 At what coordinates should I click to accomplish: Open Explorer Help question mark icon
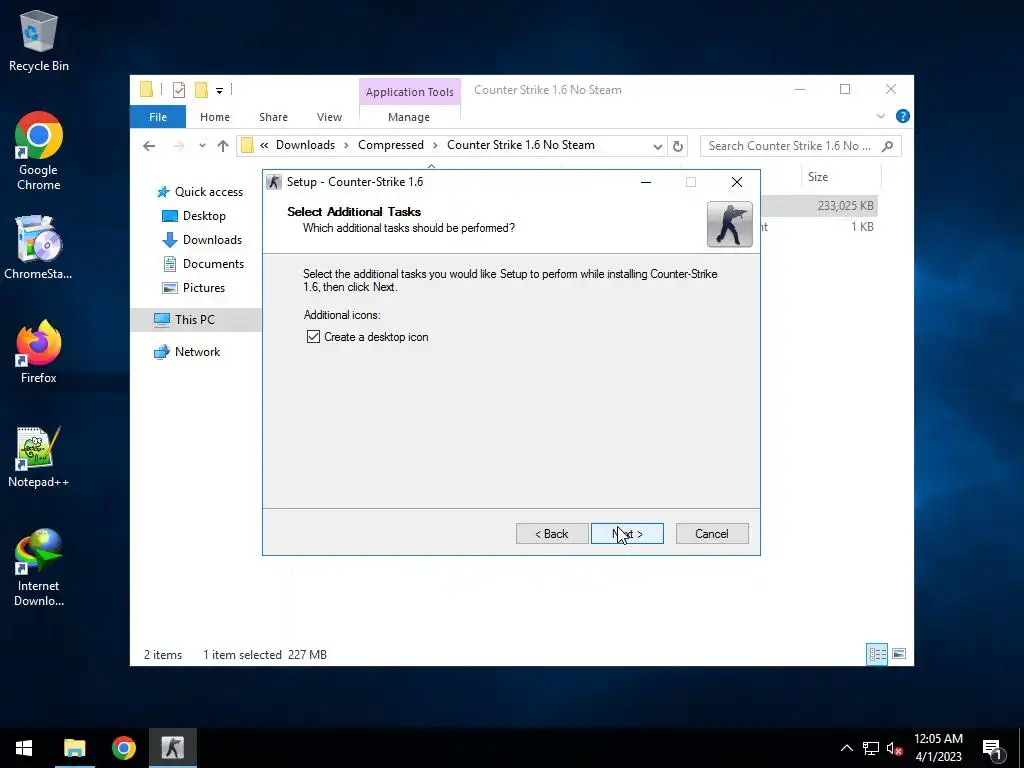pos(903,116)
